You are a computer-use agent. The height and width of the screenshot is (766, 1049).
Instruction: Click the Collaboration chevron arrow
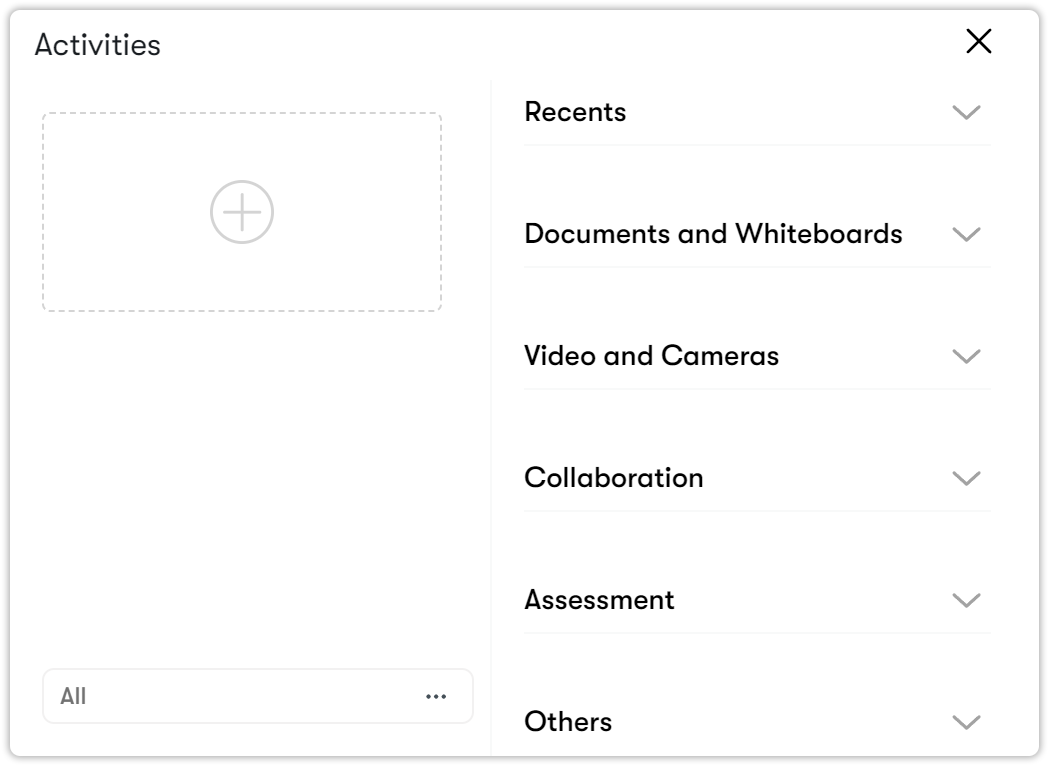[x=966, y=478]
